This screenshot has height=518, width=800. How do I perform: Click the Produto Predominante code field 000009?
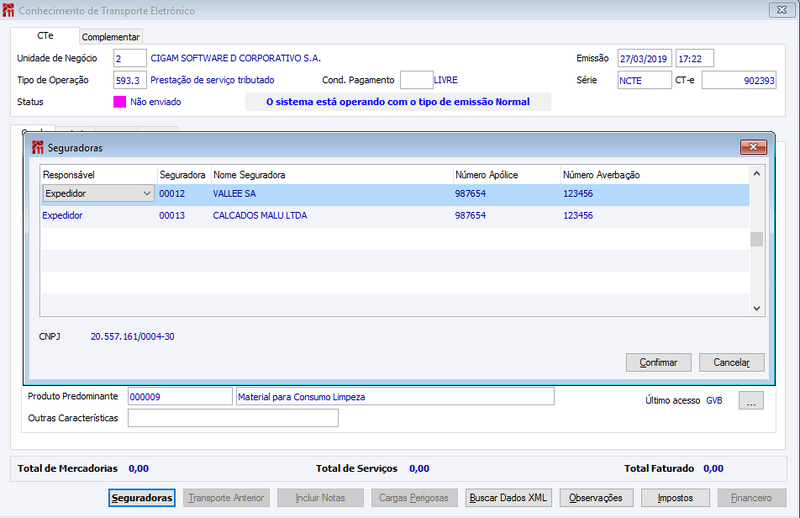(x=180, y=397)
